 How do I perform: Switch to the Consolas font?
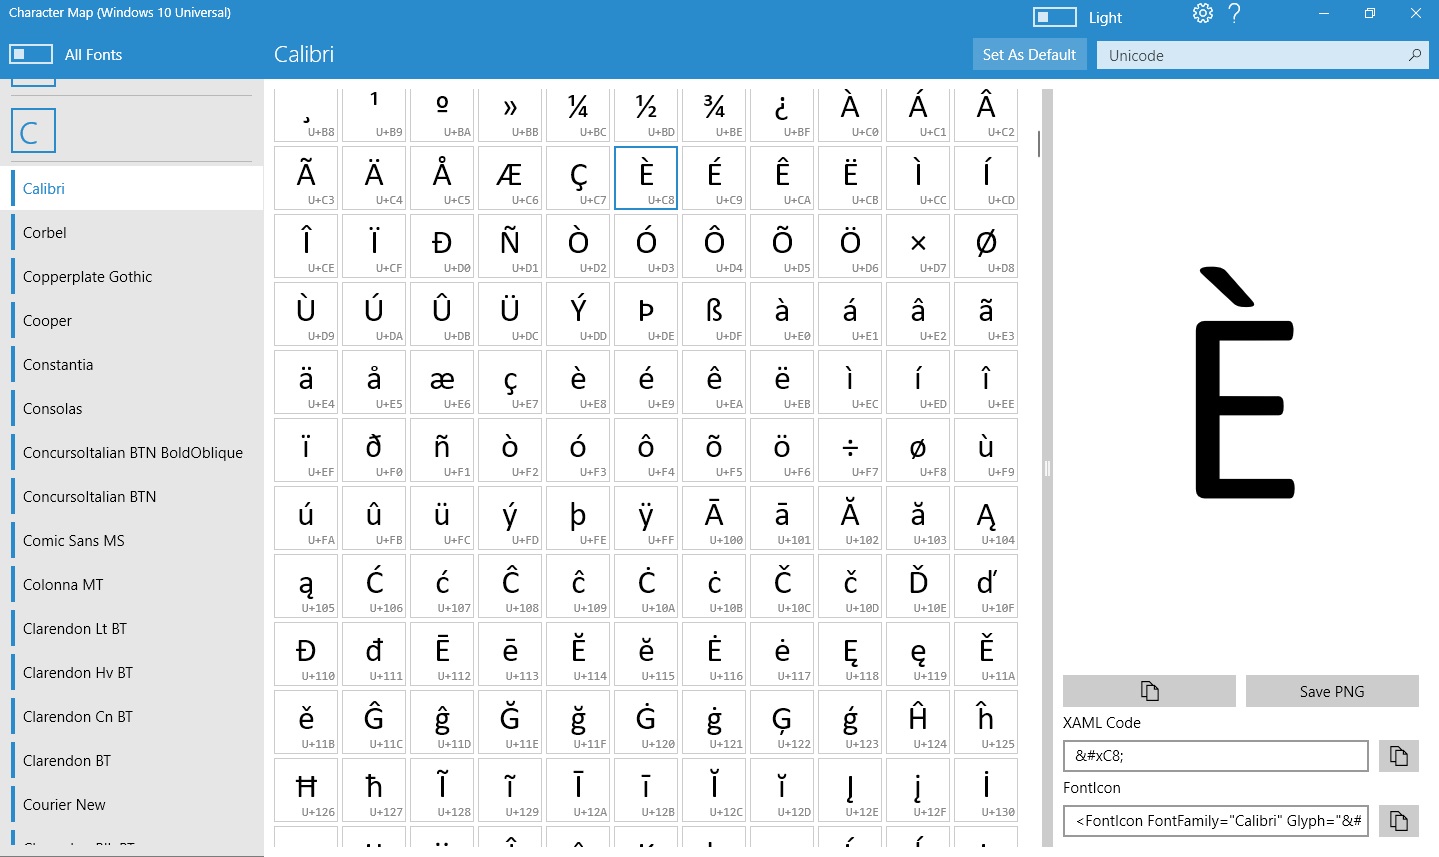tap(53, 409)
